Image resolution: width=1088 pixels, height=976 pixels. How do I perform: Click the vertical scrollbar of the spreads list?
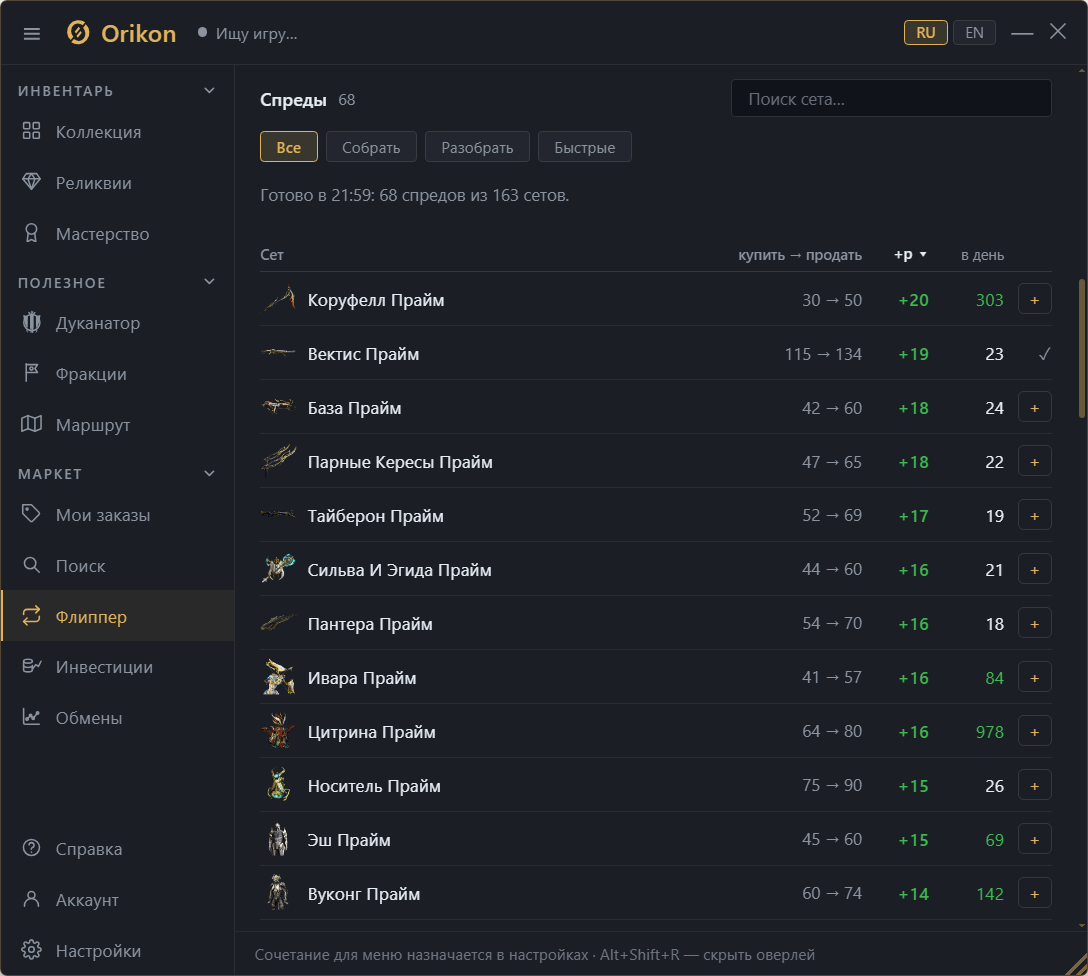pyautogui.click(x=1082, y=348)
